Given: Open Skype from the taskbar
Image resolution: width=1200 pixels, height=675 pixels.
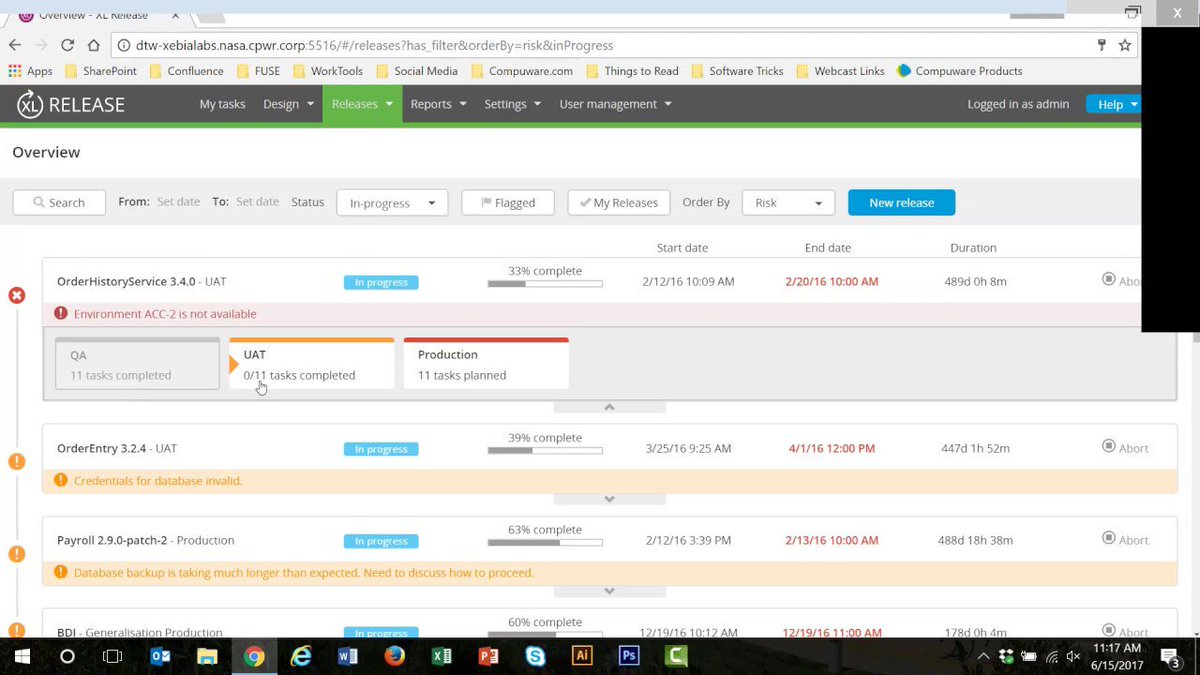Looking at the screenshot, I should (536, 656).
